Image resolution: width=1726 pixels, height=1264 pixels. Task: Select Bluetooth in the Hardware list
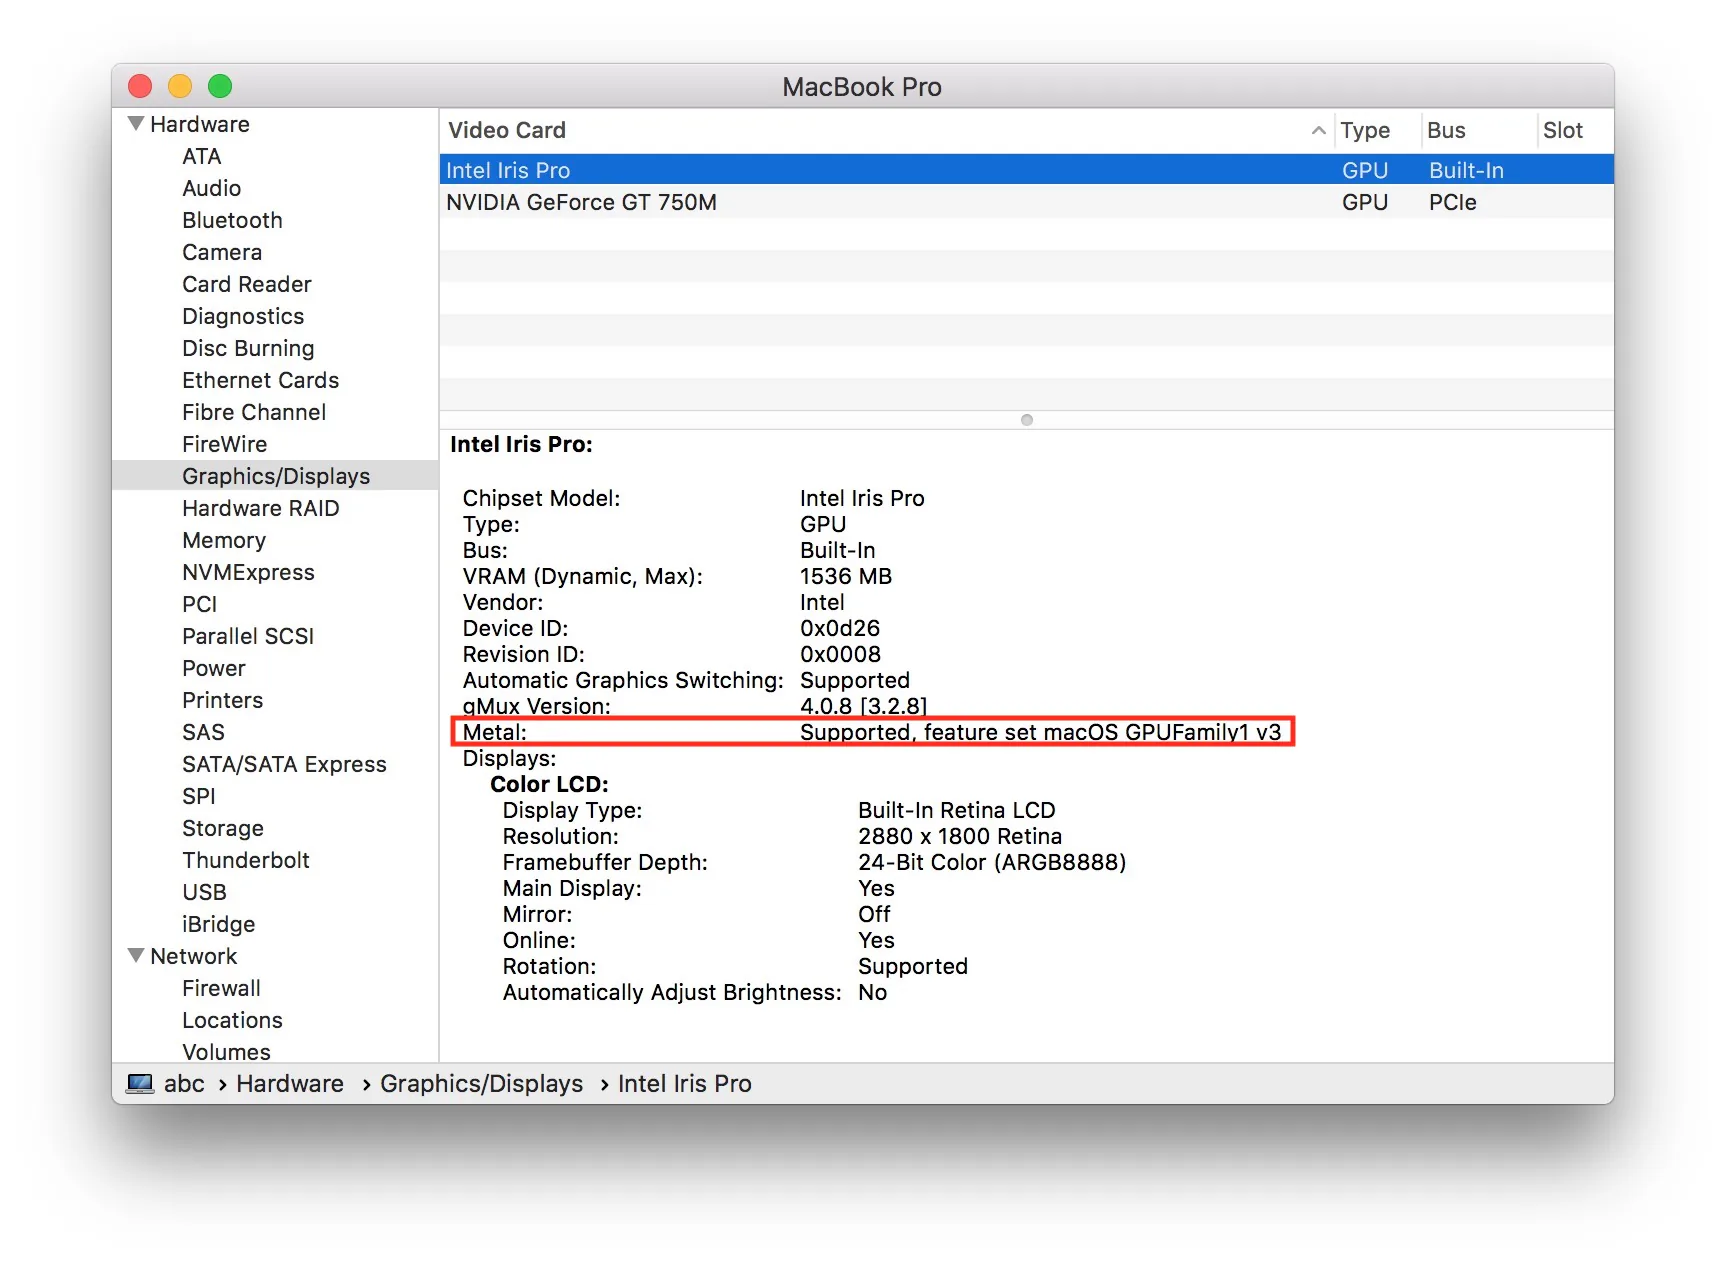(232, 220)
